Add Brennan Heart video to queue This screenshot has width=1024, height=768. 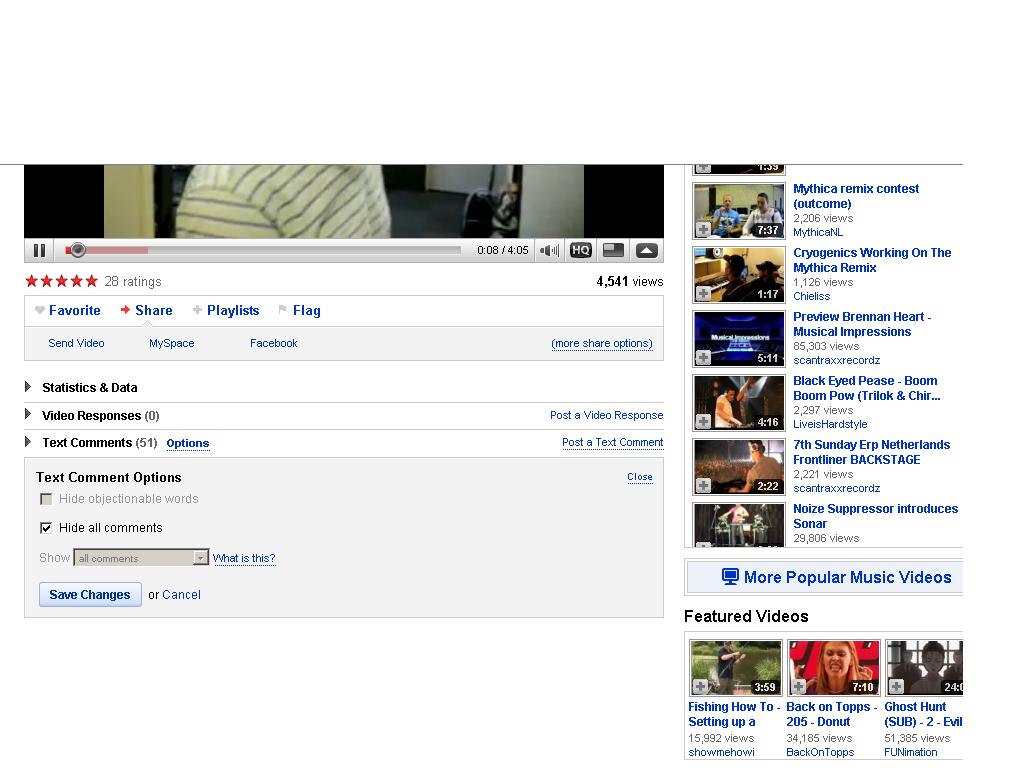click(x=703, y=358)
